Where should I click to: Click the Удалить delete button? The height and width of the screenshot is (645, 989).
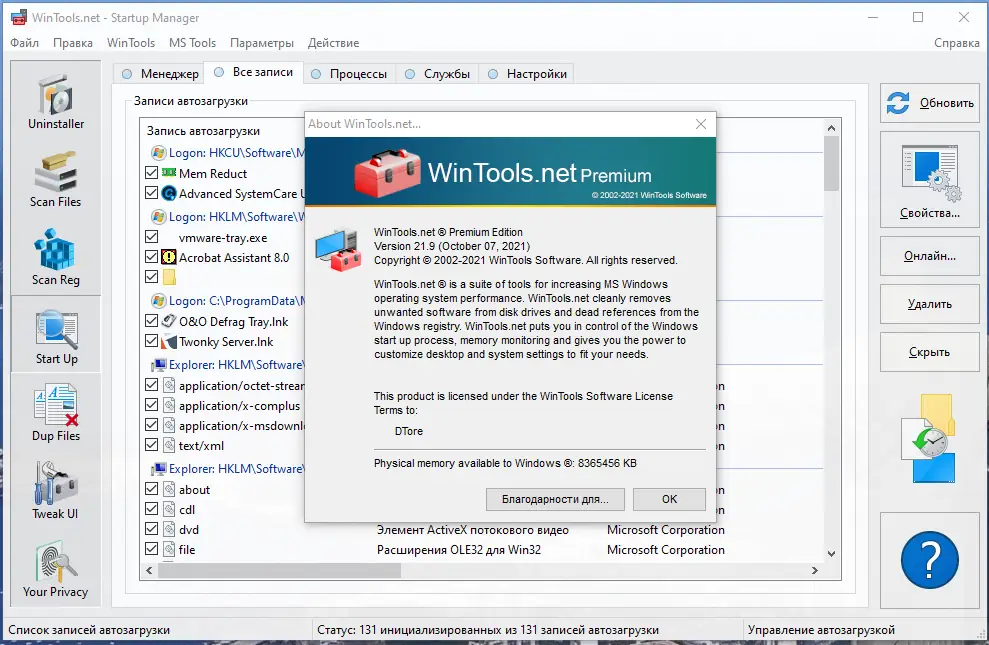click(x=930, y=304)
